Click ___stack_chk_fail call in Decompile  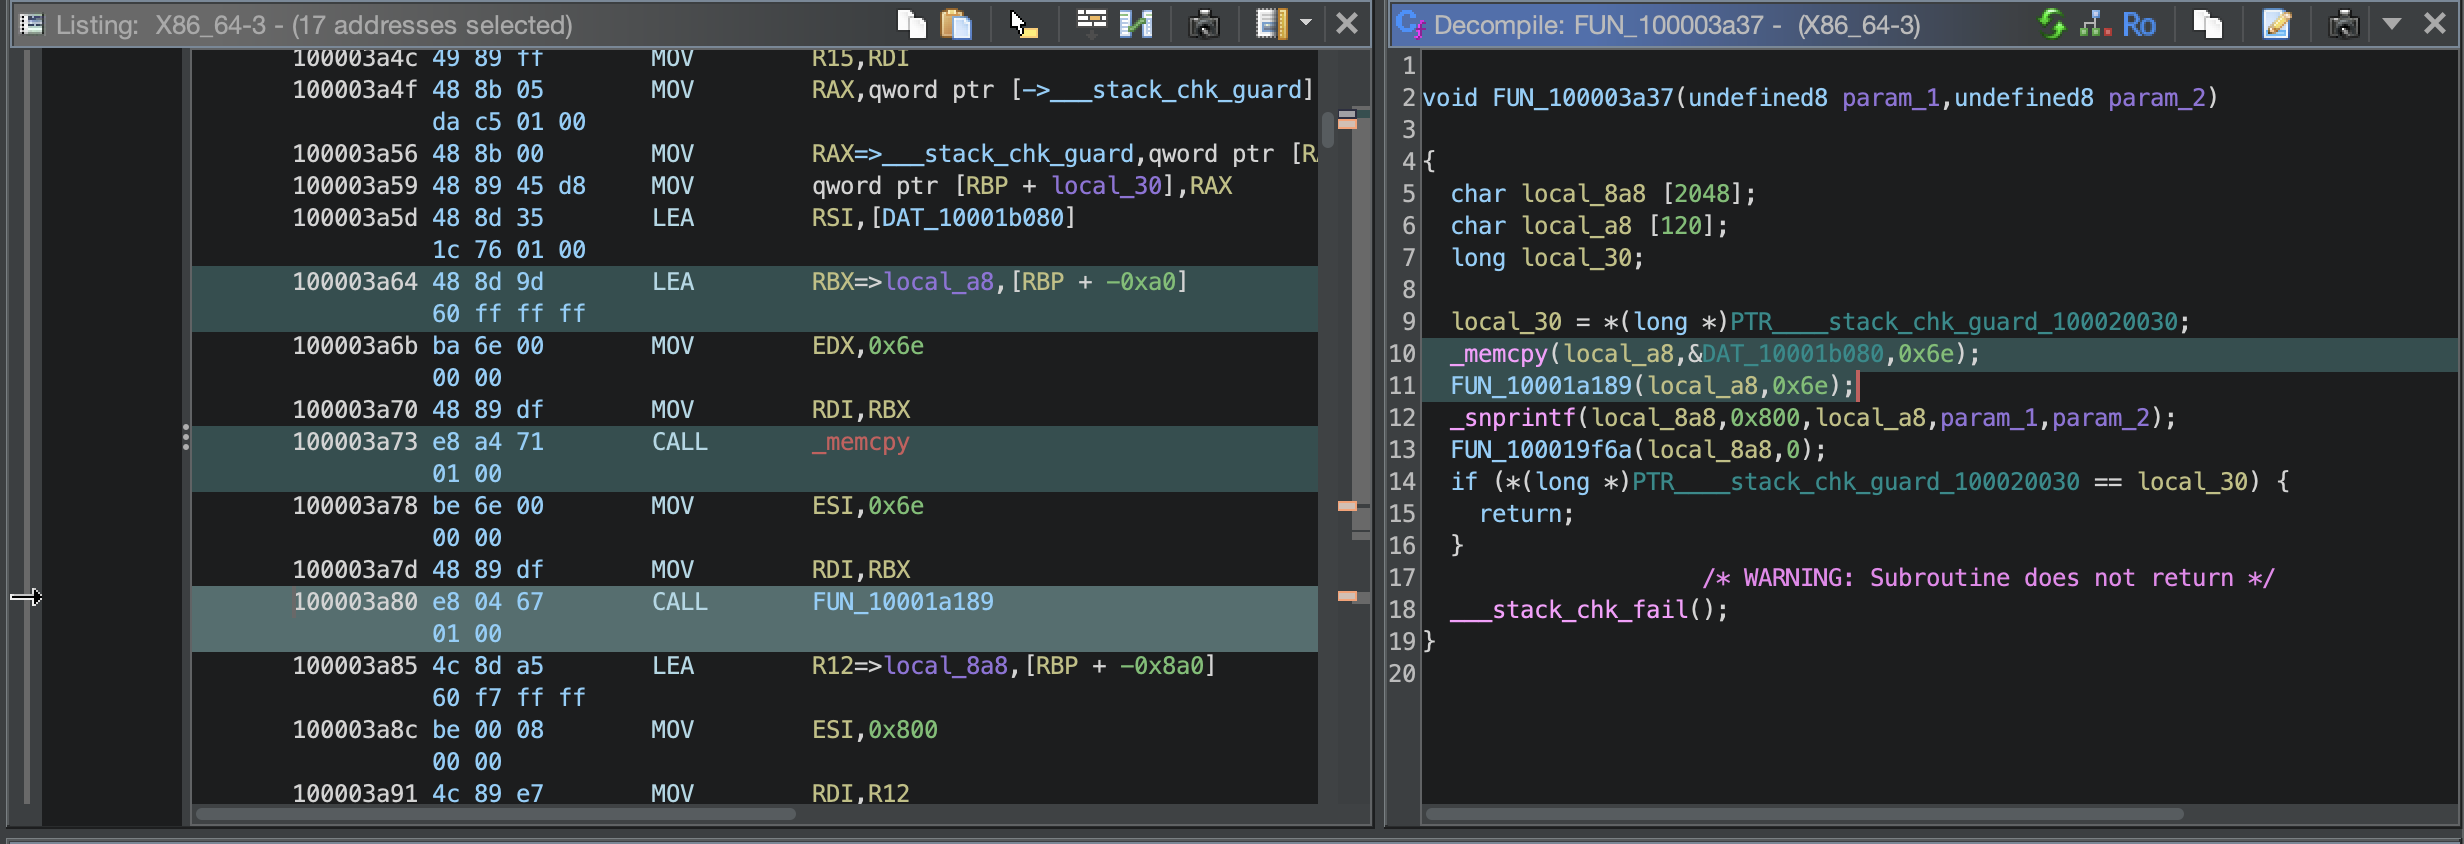click(x=1569, y=610)
